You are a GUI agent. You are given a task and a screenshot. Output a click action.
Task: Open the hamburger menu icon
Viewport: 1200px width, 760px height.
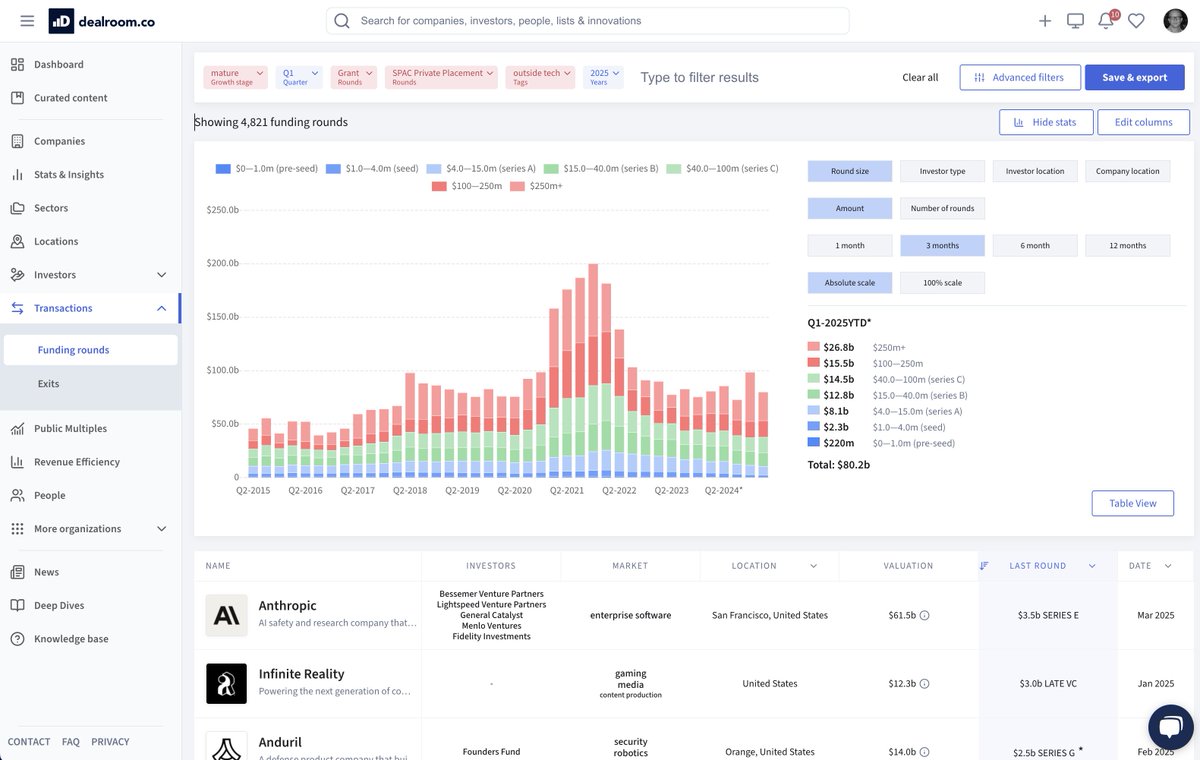pyautogui.click(x=27, y=21)
